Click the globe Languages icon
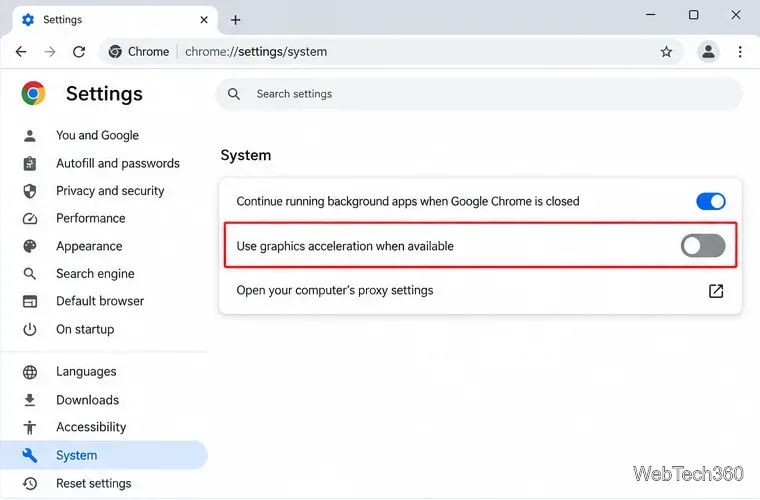 pos(30,372)
